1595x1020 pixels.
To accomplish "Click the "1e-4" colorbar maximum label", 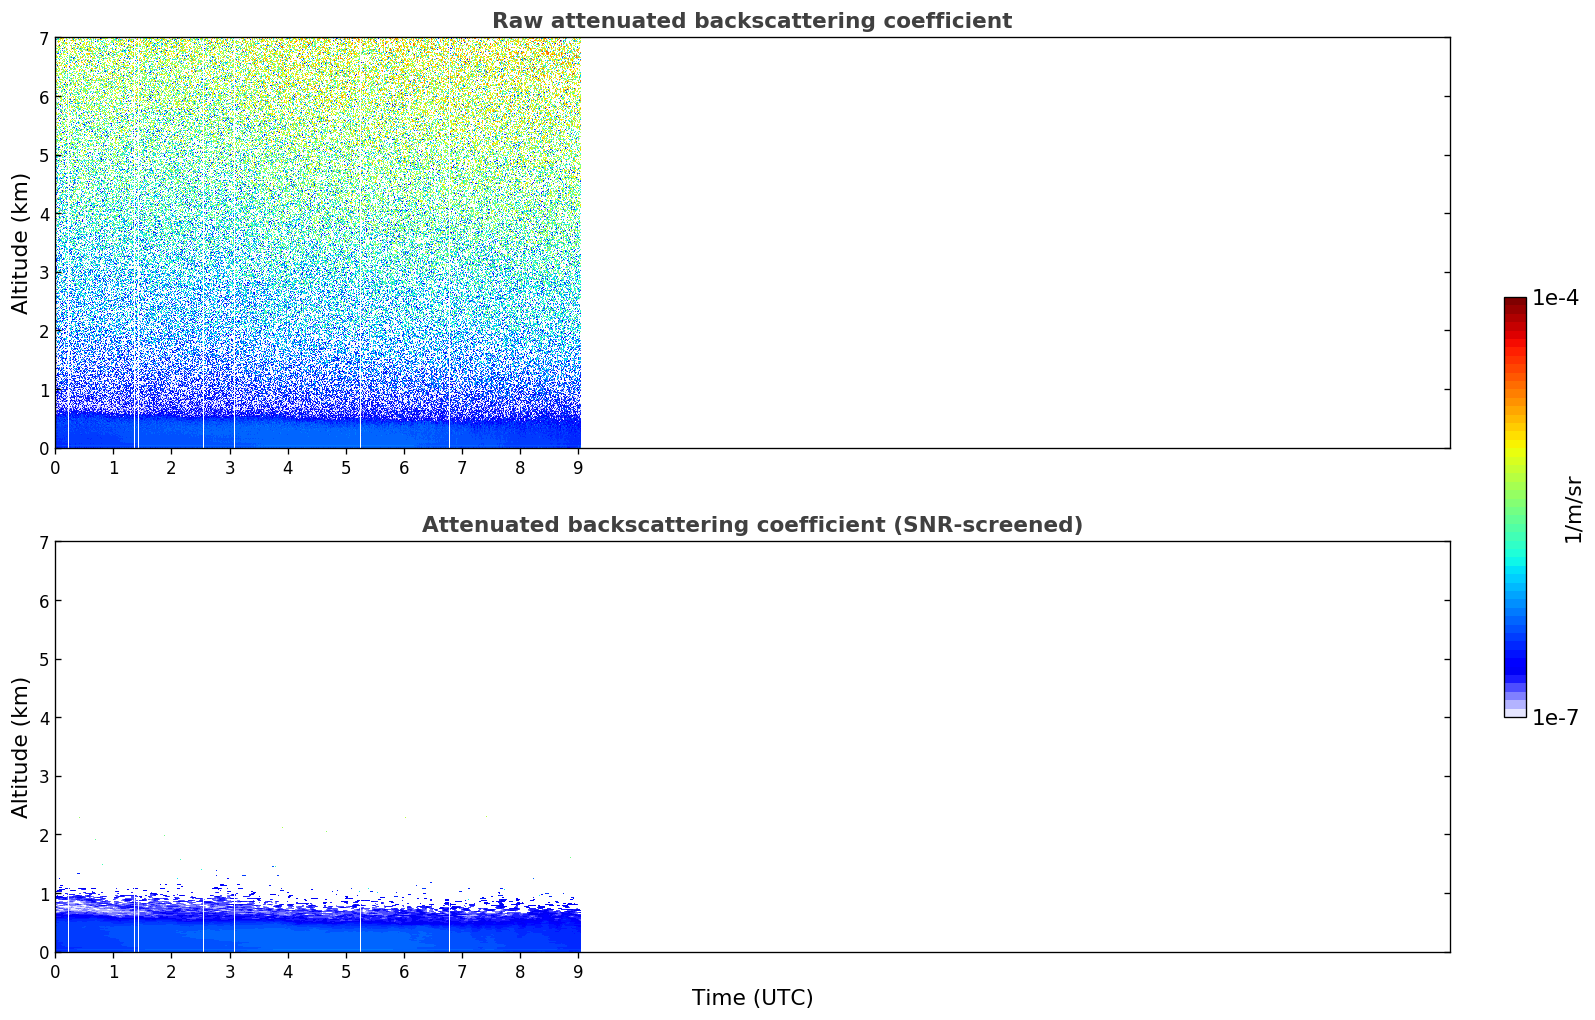I will click(x=1555, y=298).
